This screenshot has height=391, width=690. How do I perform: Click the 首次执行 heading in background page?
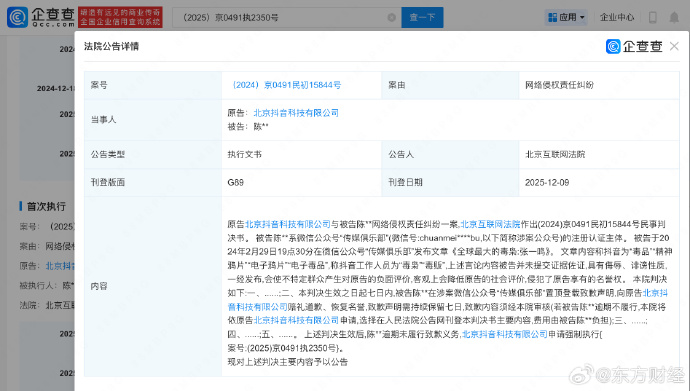click(46, 206)
